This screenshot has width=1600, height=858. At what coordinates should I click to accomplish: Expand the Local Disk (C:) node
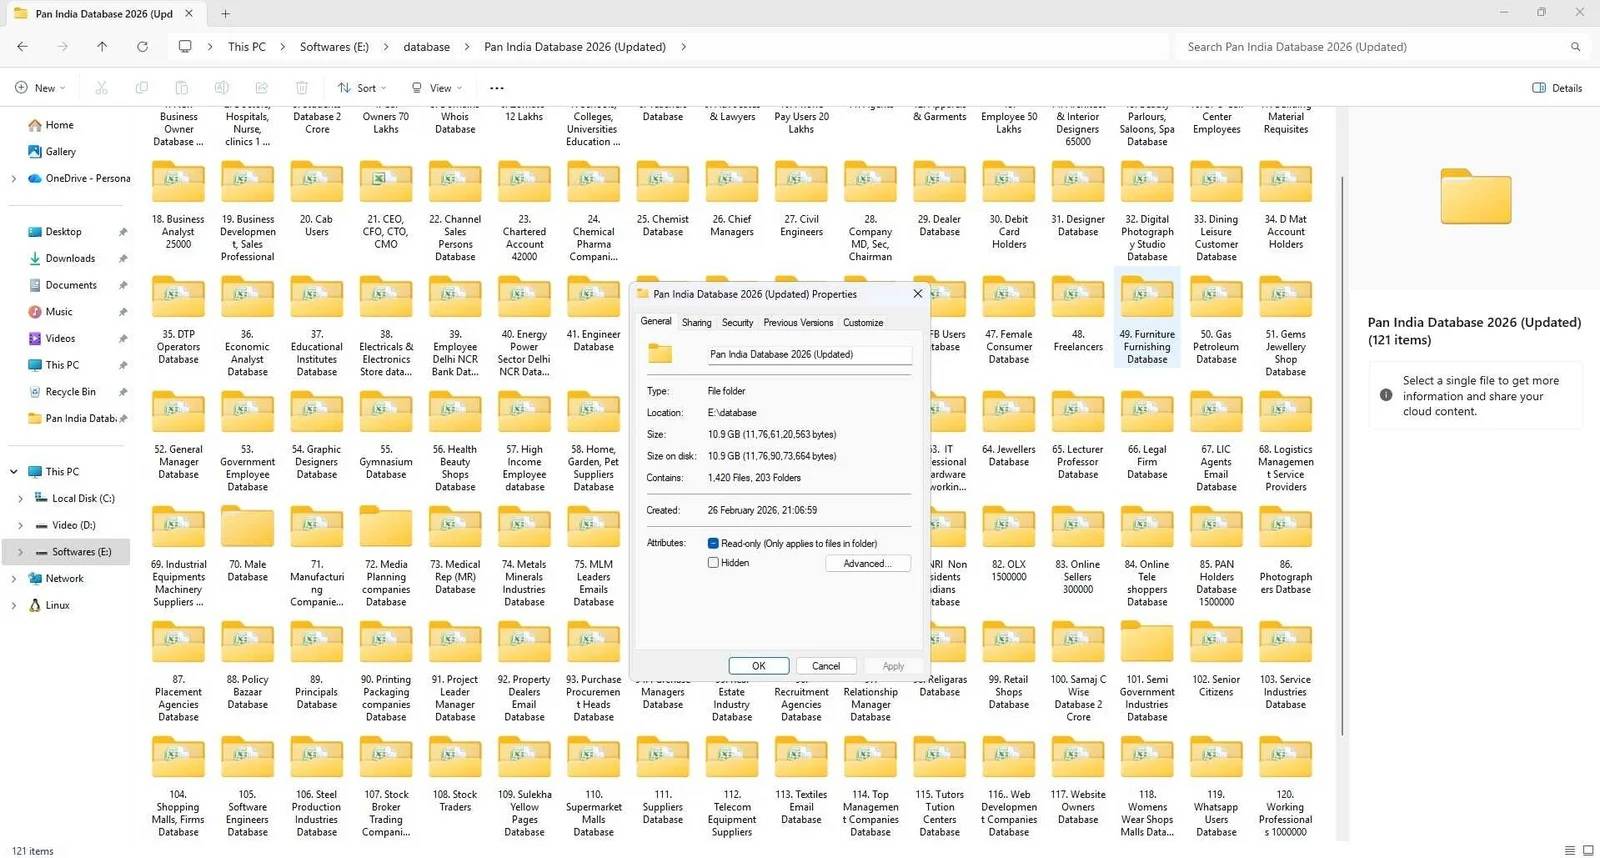tap(20, 499)
